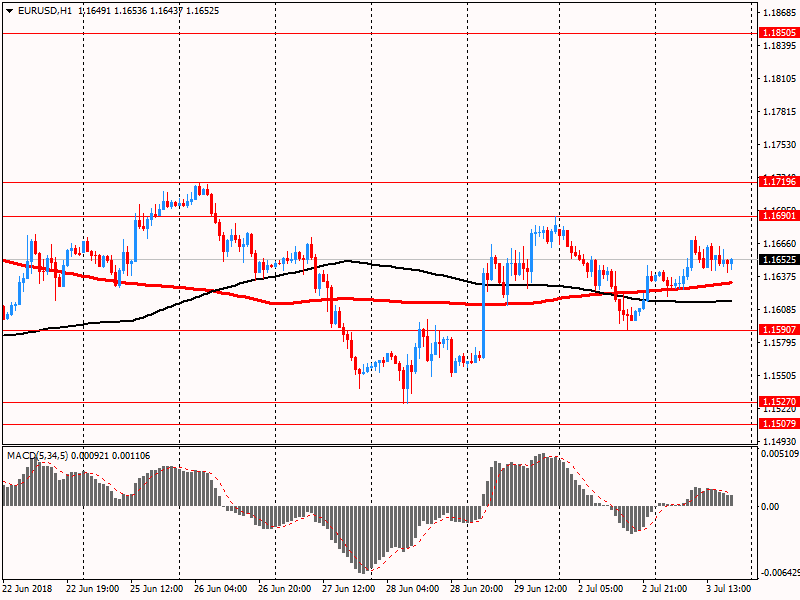The height and width of the screenshot is (600, 800).
Task: Click the 3 Jul 13:00 time axis label
Action: (729, 589)
